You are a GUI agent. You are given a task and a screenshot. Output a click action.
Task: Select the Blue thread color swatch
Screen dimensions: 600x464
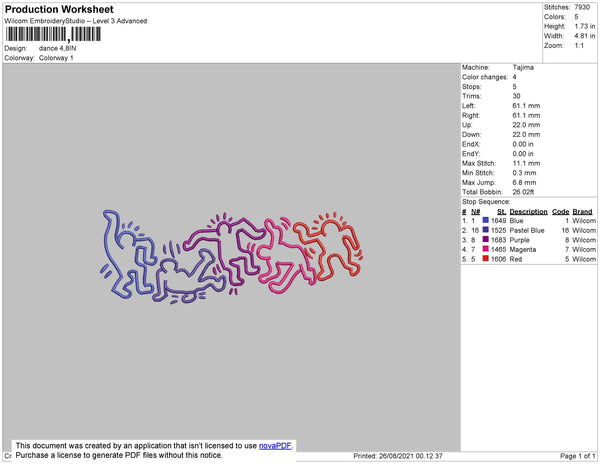coord(486,220)
